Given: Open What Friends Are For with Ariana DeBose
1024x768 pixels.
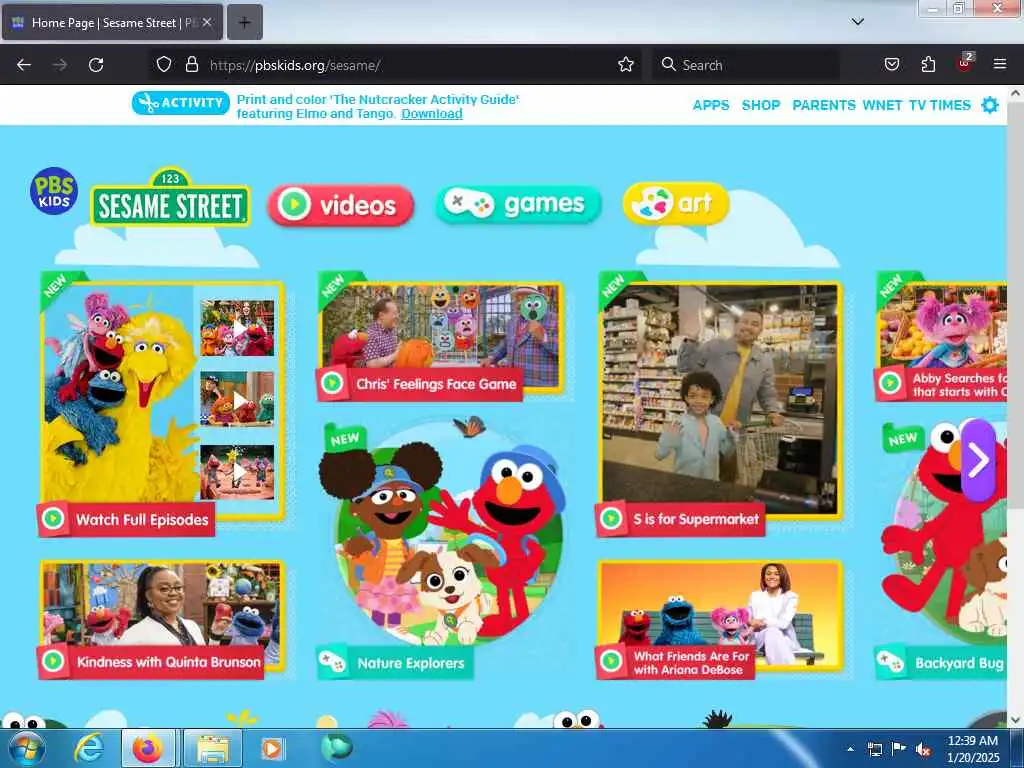Looking at the screenshot, I should point(690,663).
